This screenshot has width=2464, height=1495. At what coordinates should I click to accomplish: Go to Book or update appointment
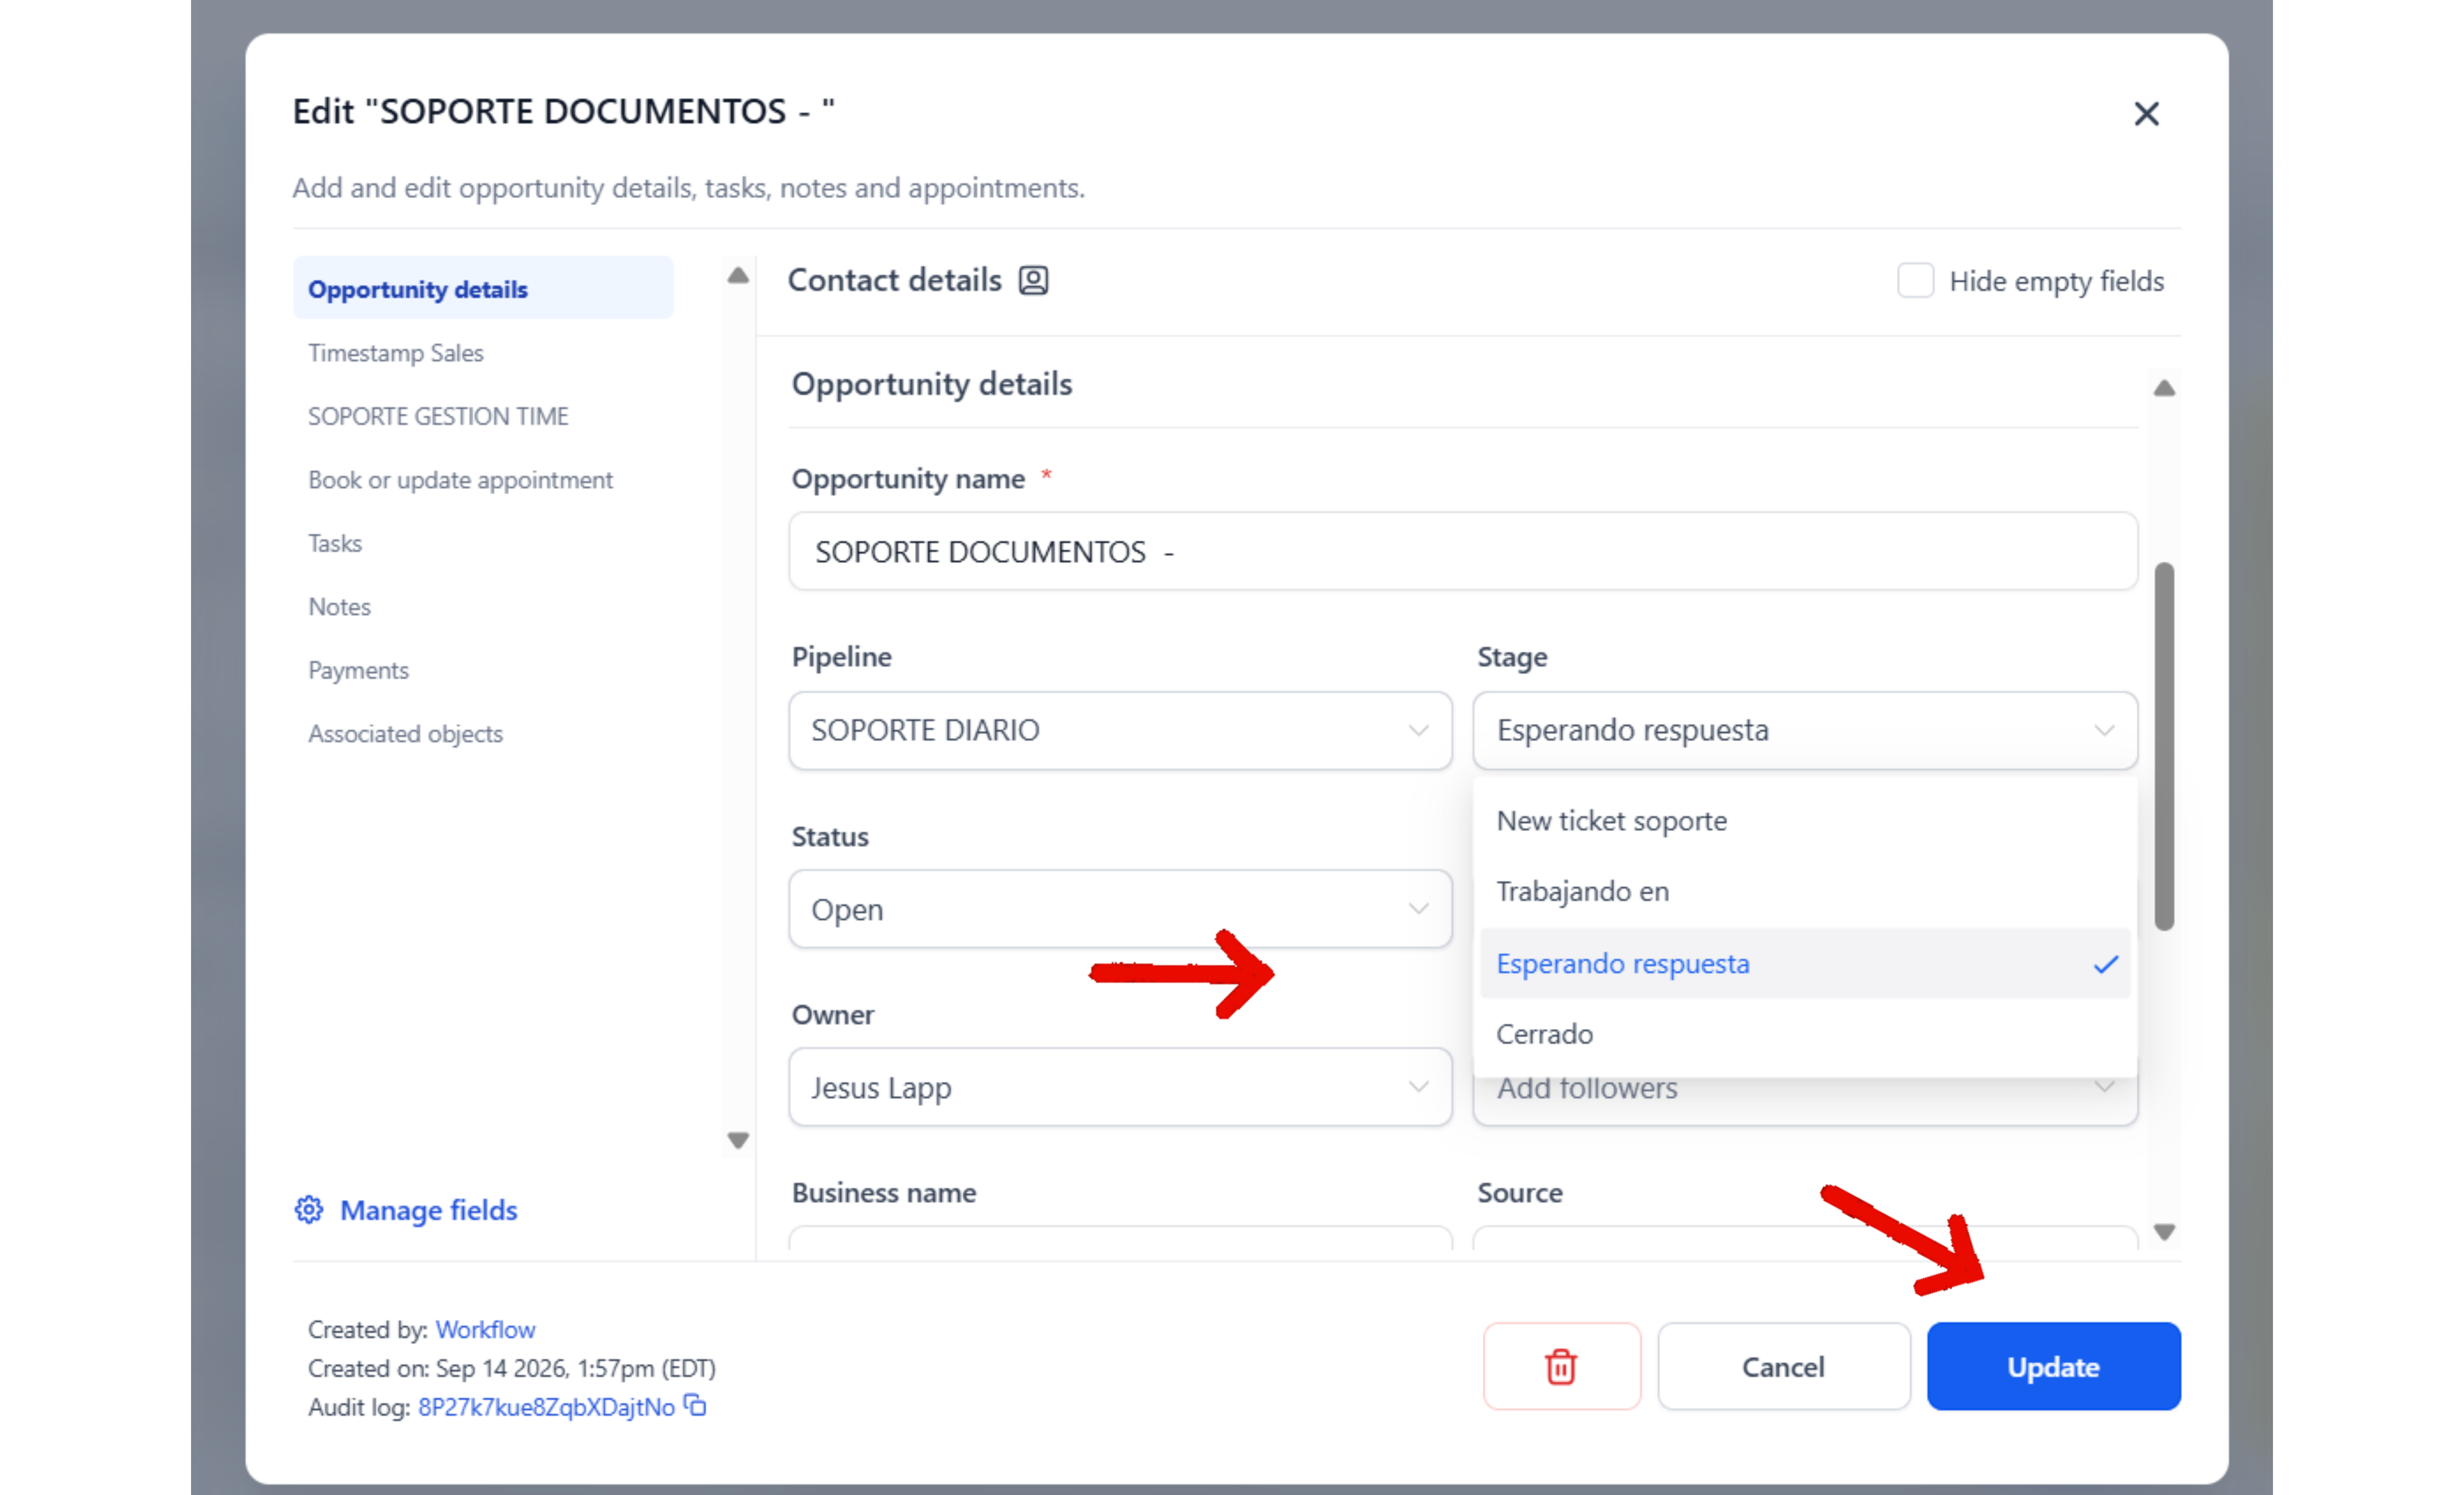[x=460, y=480]
